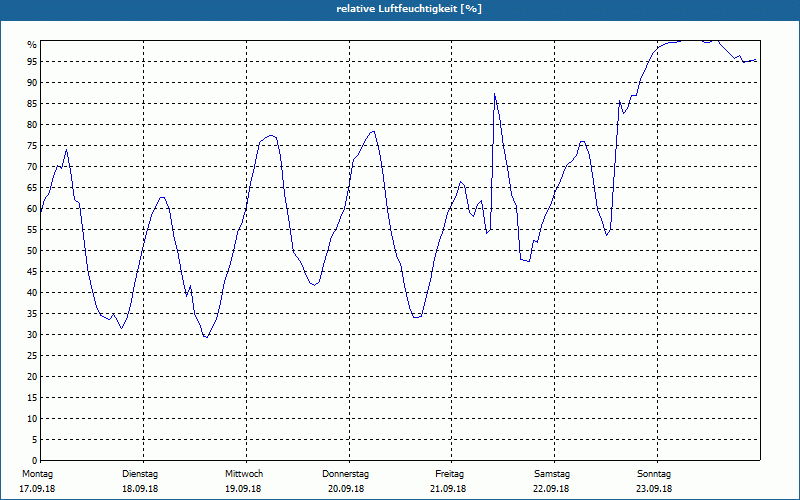Viewport: 800px width, 500px height.
Task: Click the y-axis value '30'
Action: 32,335
